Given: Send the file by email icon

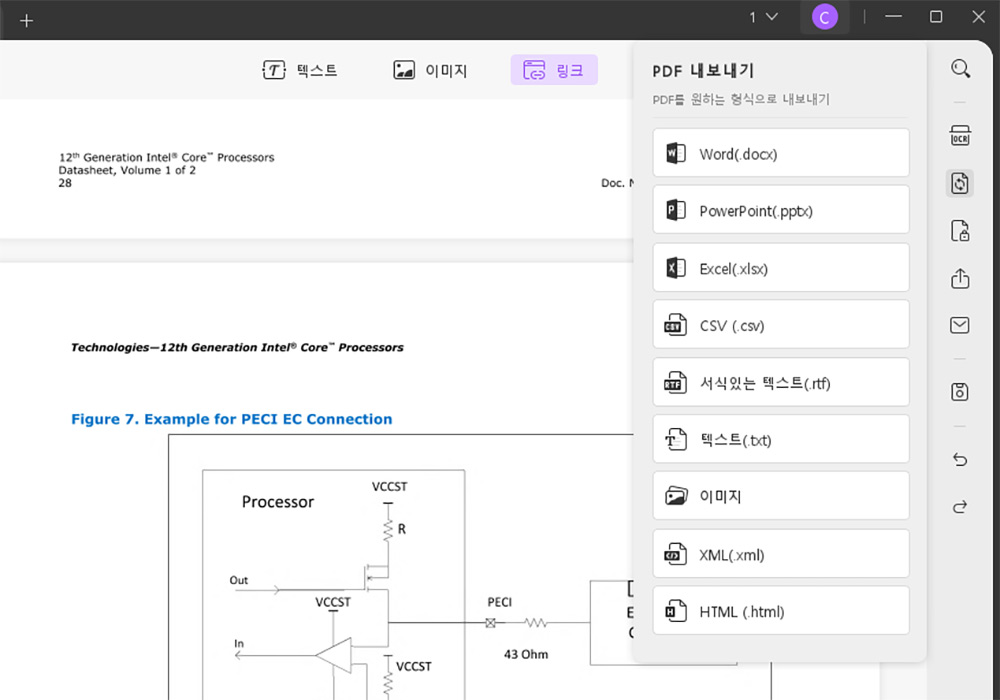Looking at the screenshot, I should (x=960, y=325).
